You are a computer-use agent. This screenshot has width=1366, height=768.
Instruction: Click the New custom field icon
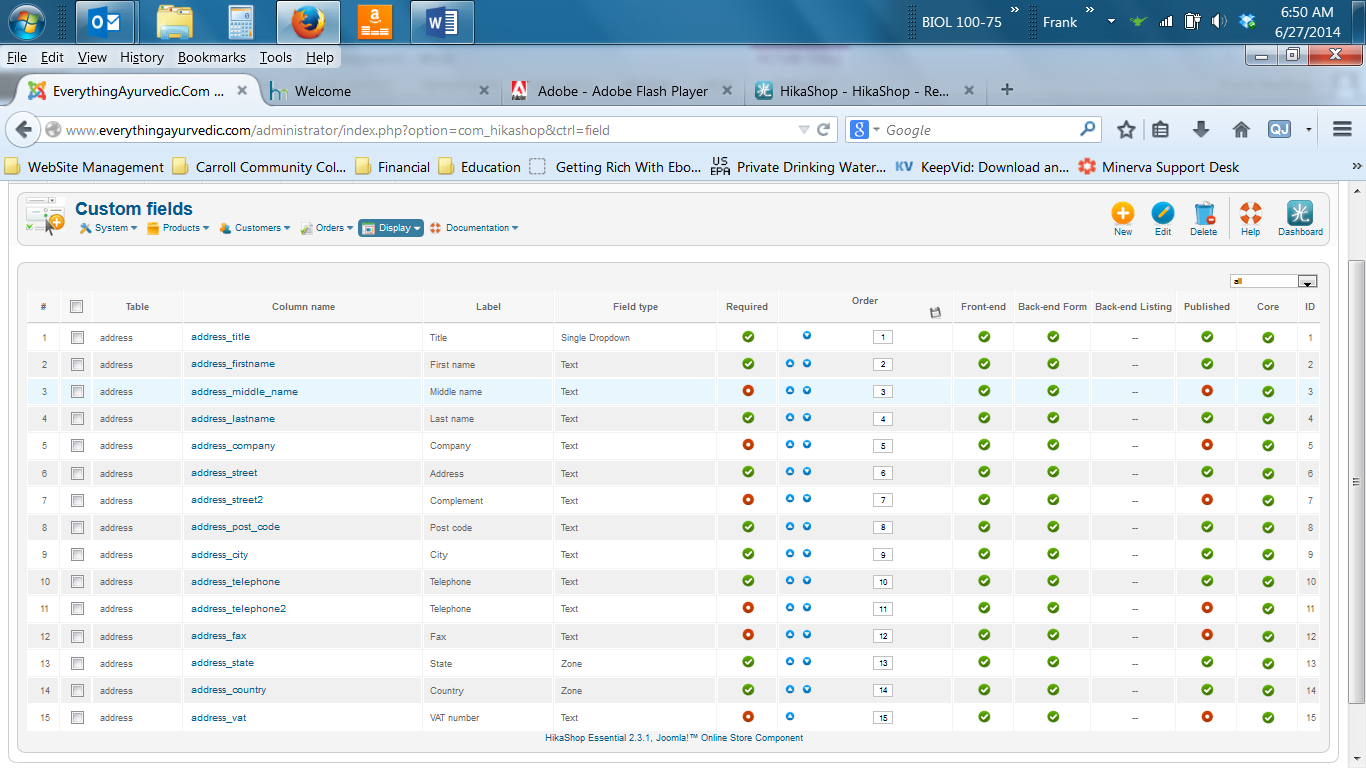pyautogui.click(x=1123, y=213)
